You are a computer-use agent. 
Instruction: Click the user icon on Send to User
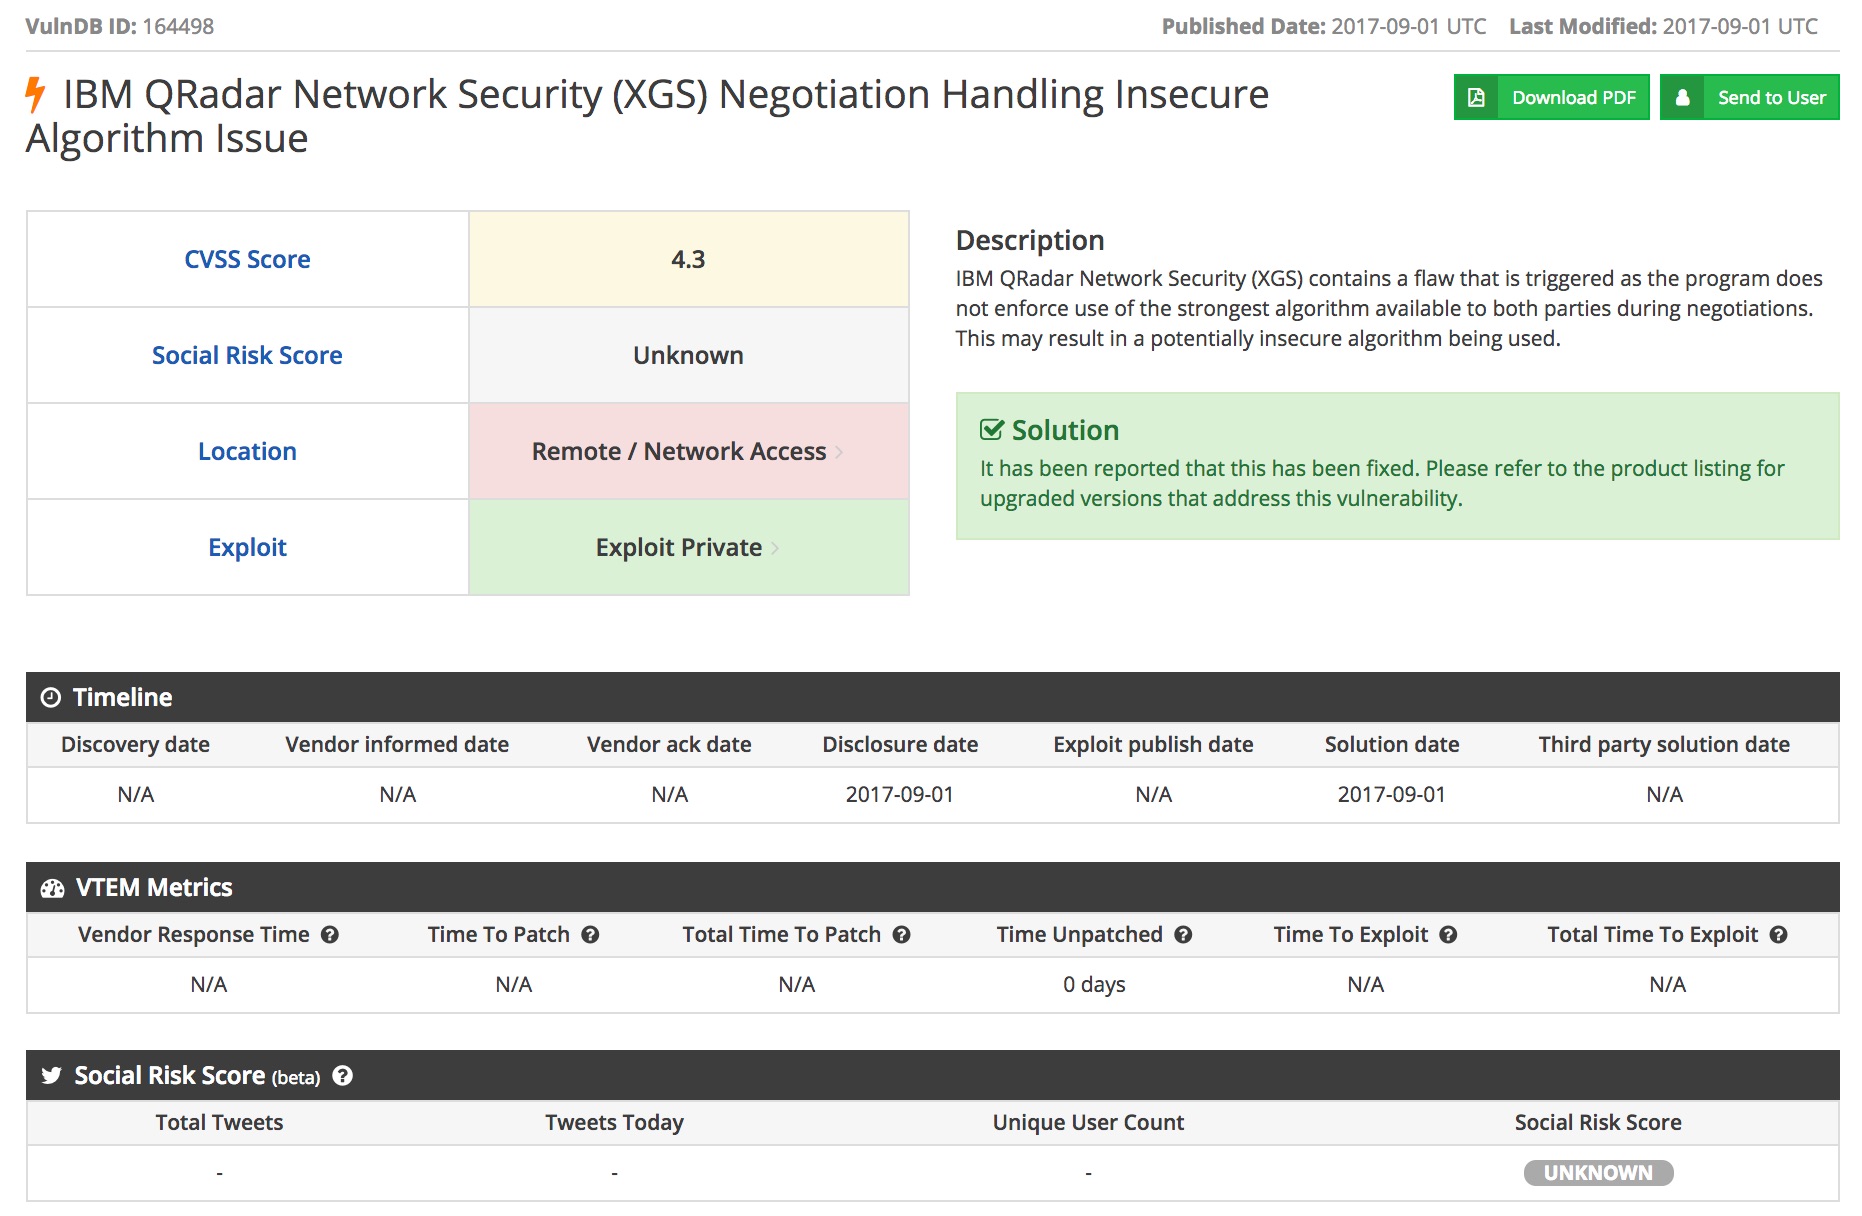click(1683, 98)
